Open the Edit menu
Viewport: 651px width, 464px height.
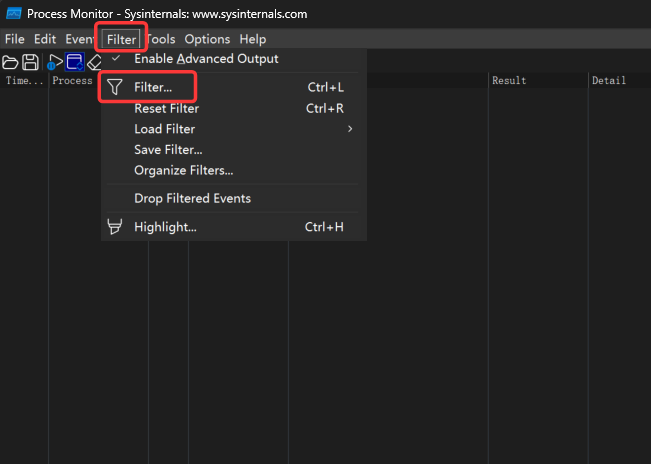coord(45,39)
